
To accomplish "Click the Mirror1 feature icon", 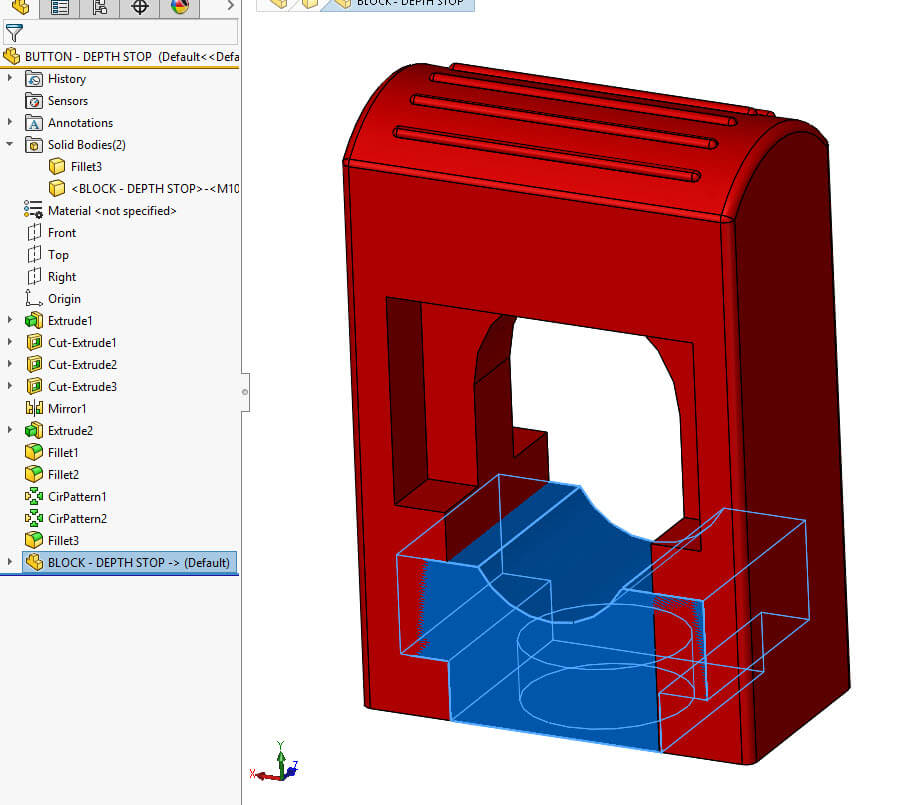I will coord(33,408).
